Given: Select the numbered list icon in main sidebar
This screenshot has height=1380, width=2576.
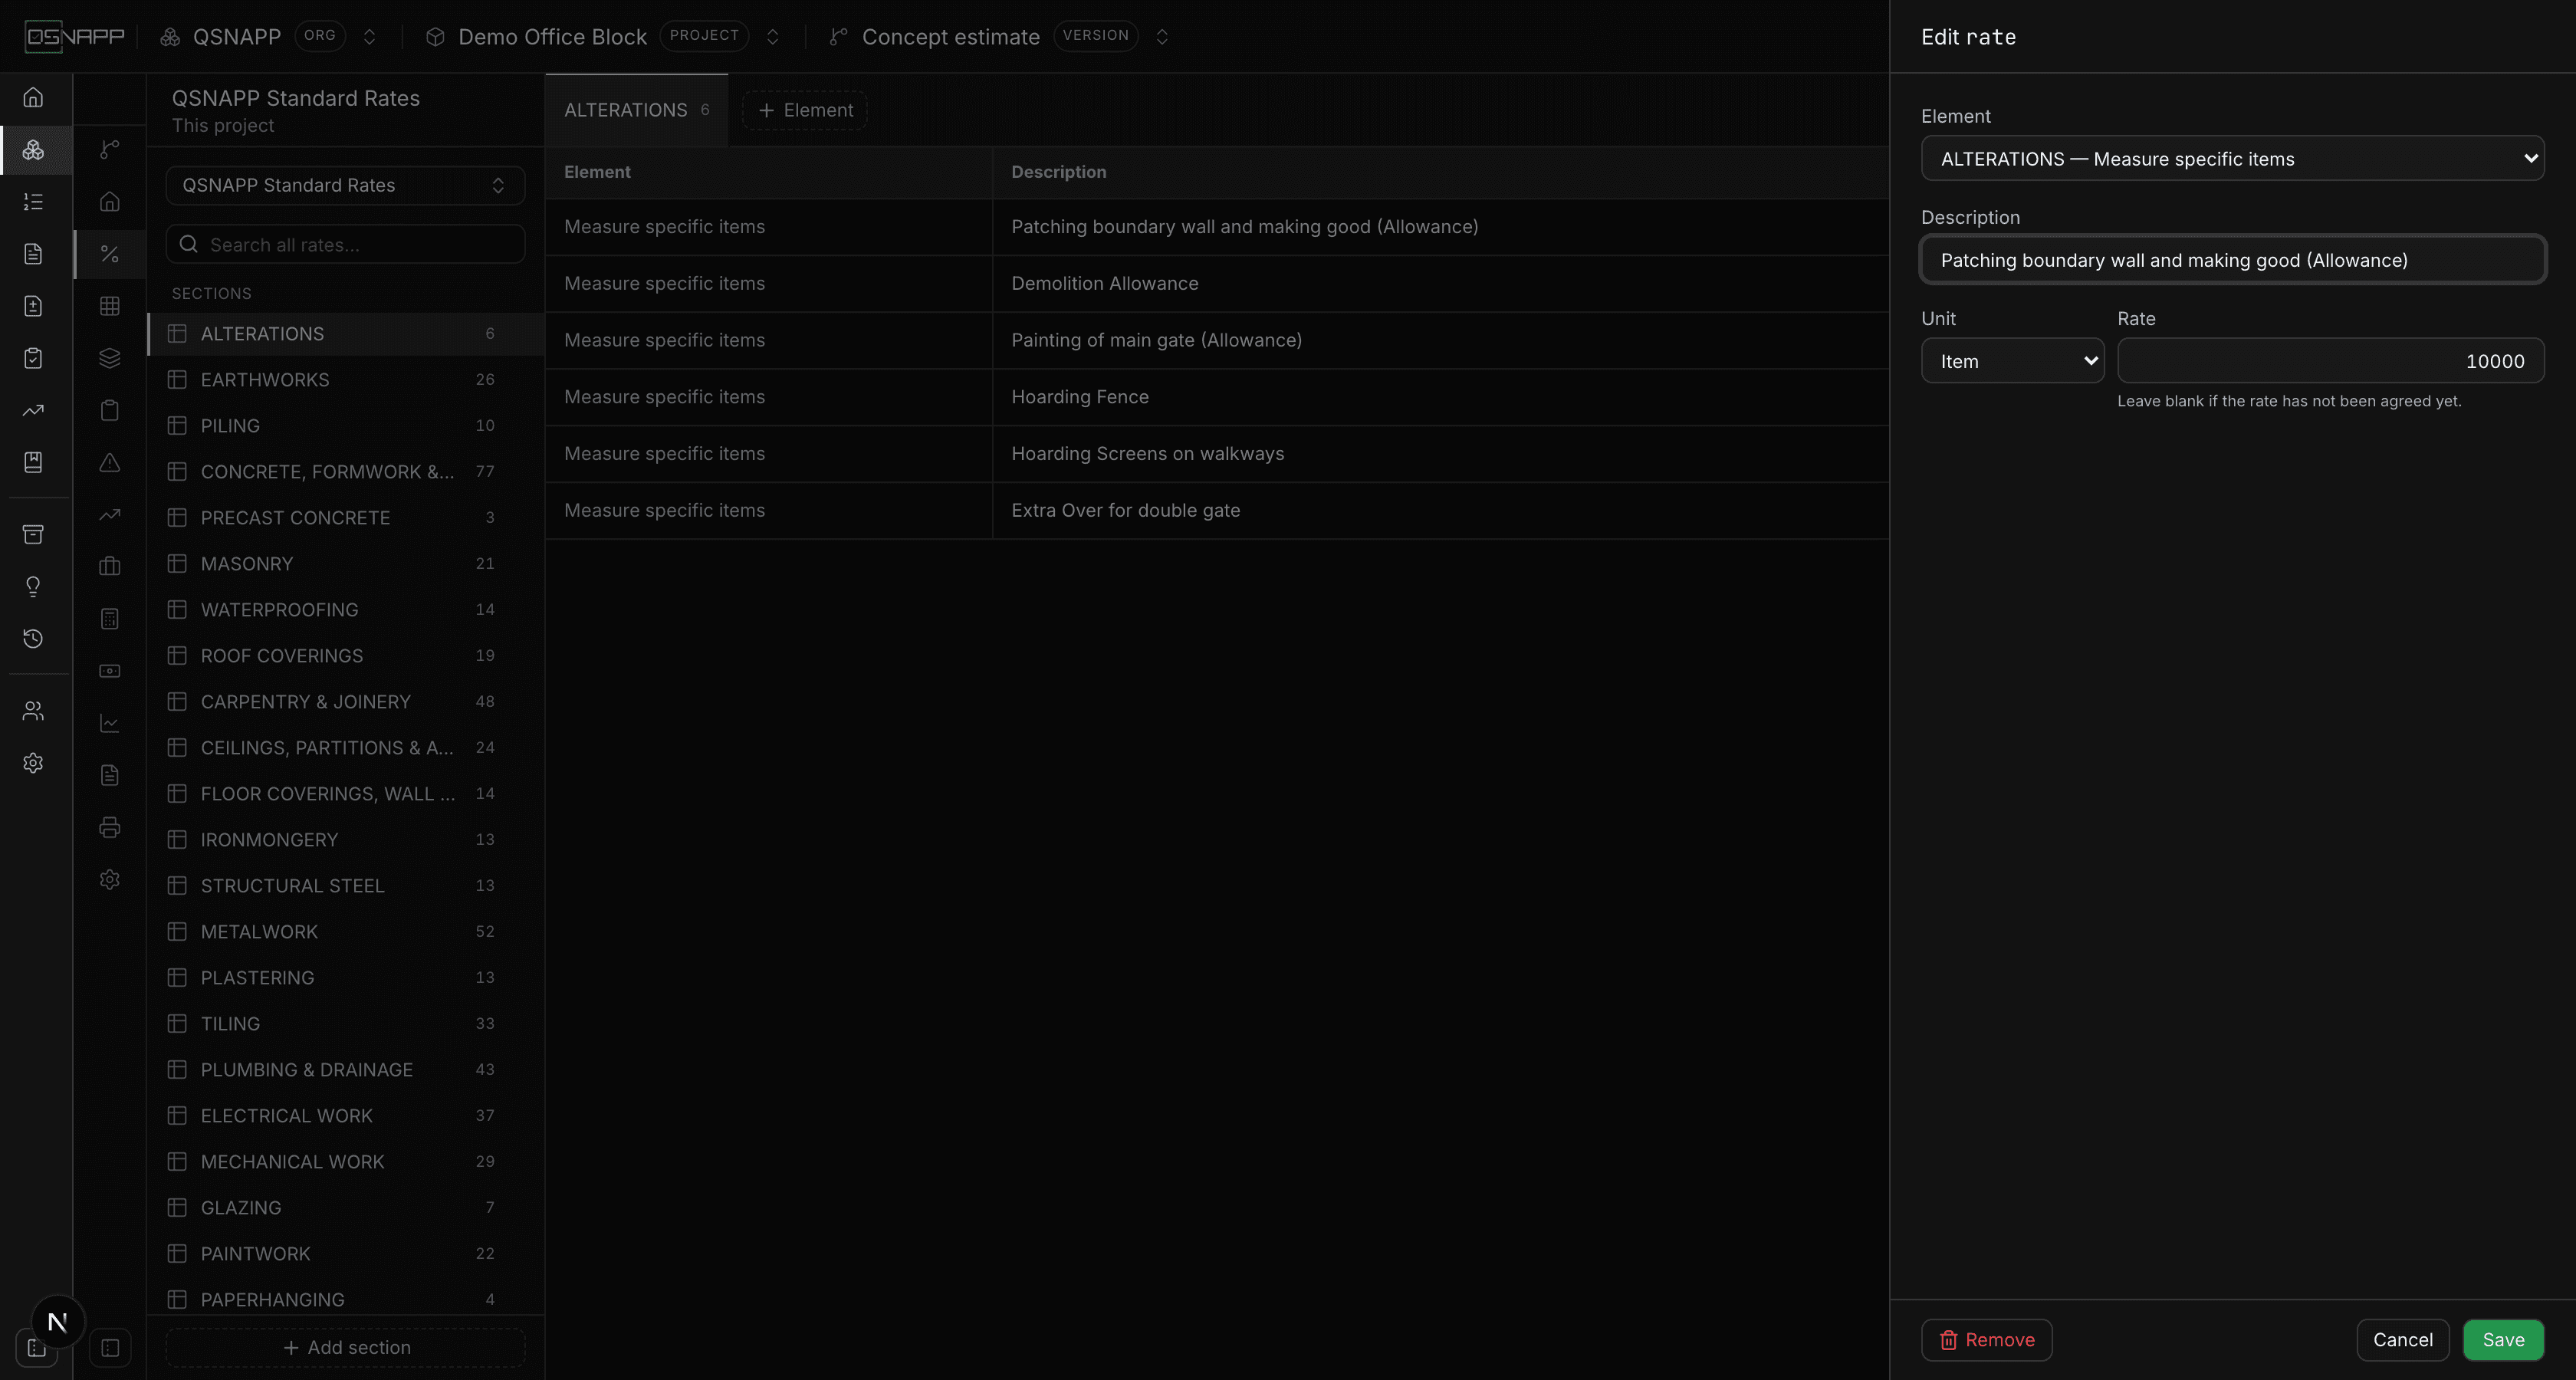Looking at the screenshot, I should pyautogui.click(x=33, y=202).
